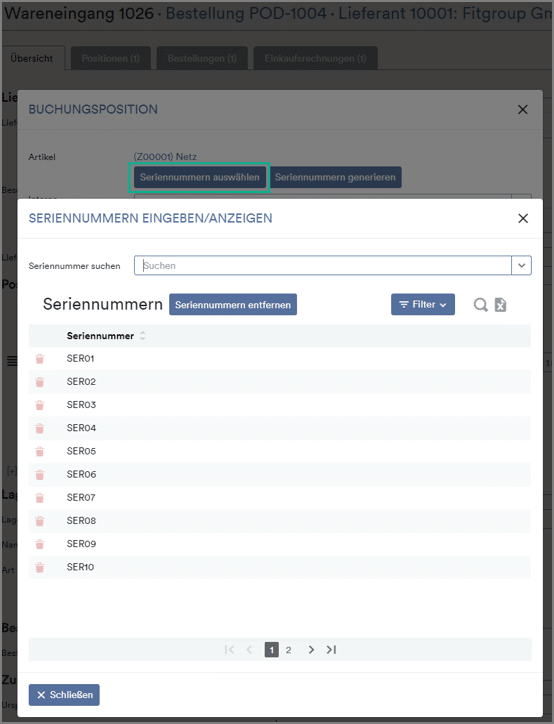
Task: Click trash icon next to SER04
Action: pyautogui.click(x=40, y=428)
